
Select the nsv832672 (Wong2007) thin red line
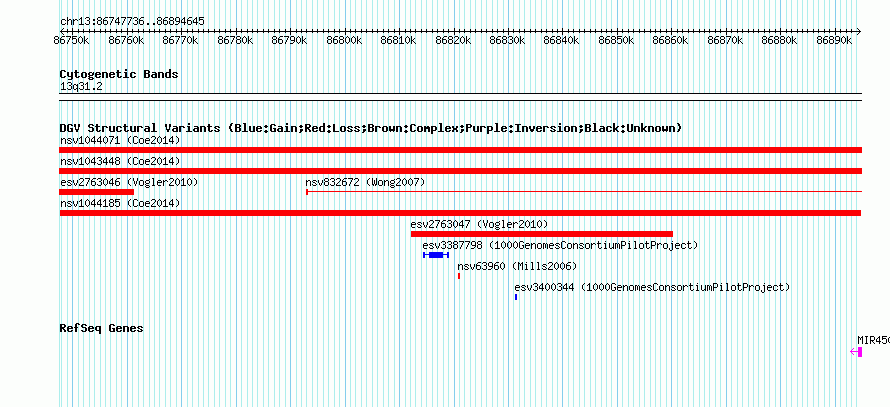(x=584, y=192)
